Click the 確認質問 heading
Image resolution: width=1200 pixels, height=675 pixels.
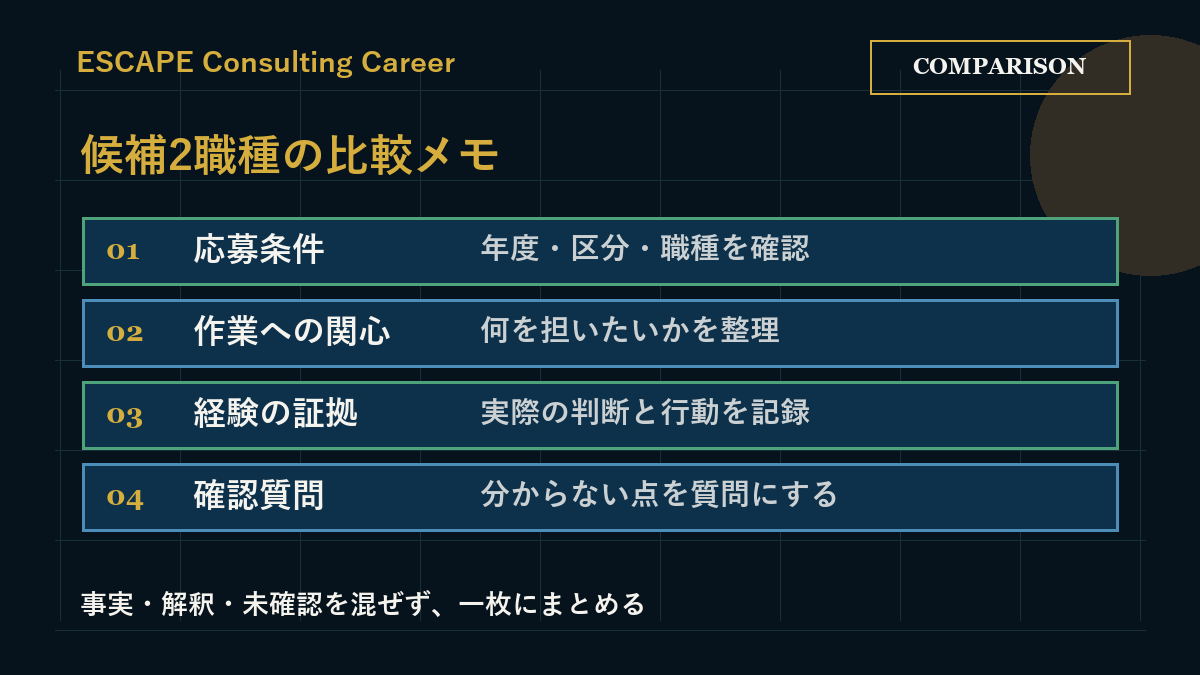click(x=259, y=496)
